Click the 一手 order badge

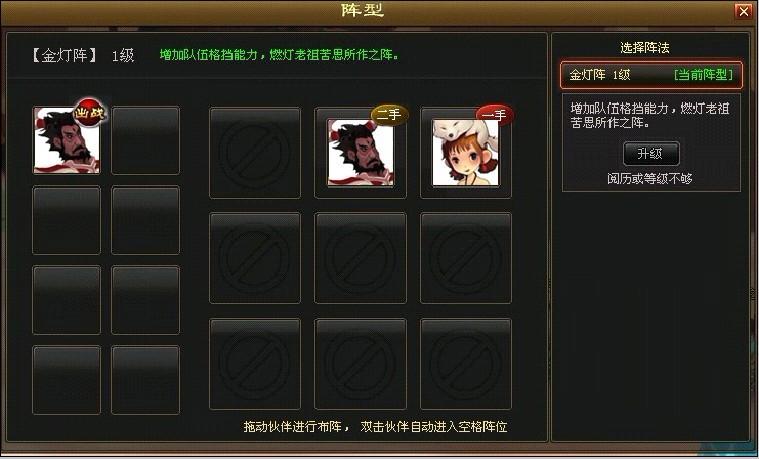click(x=494, y=115)
